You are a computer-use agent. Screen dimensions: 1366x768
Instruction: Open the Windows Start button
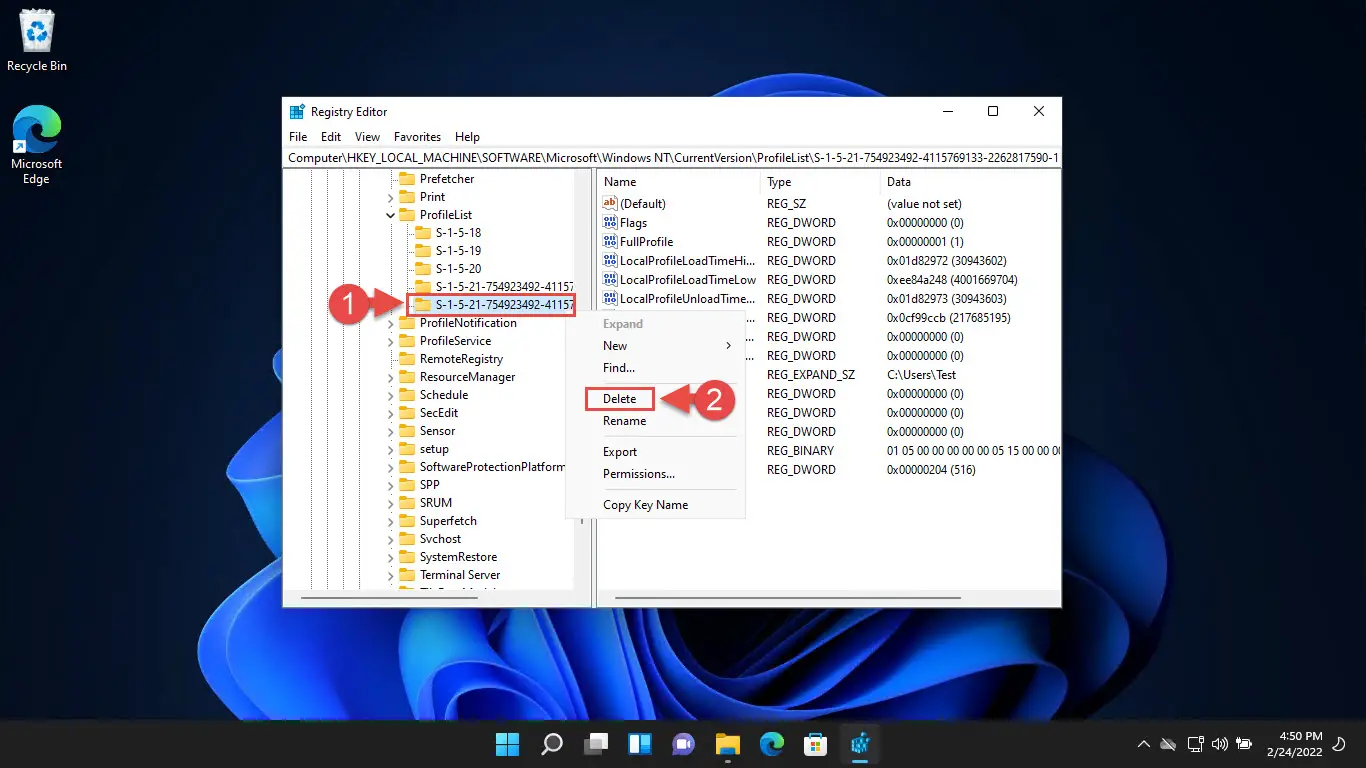coord(508,744)
